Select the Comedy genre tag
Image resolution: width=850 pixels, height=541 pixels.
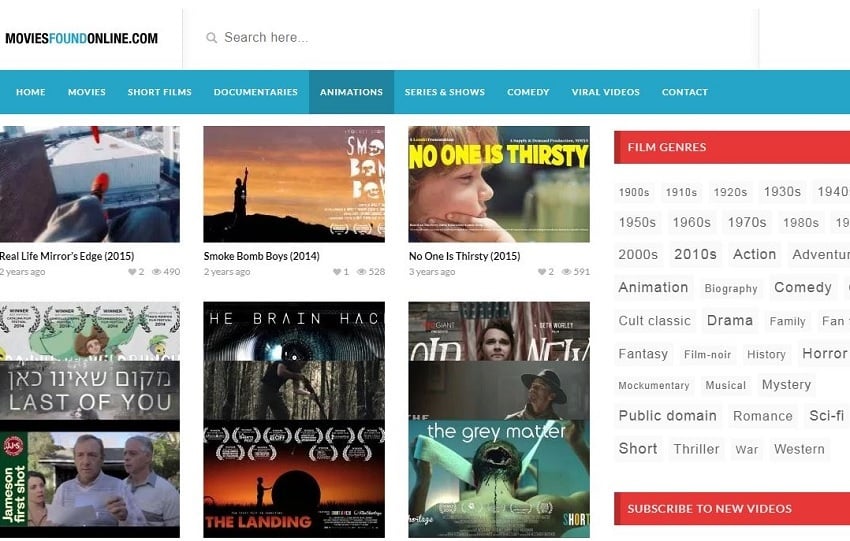(x=802, y=287)
